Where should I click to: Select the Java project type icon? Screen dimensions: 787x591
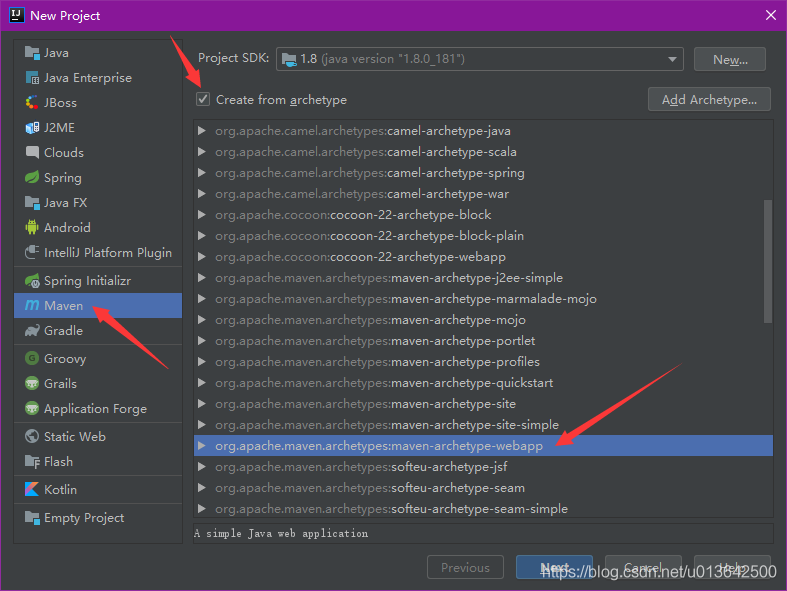coord(32,53)
